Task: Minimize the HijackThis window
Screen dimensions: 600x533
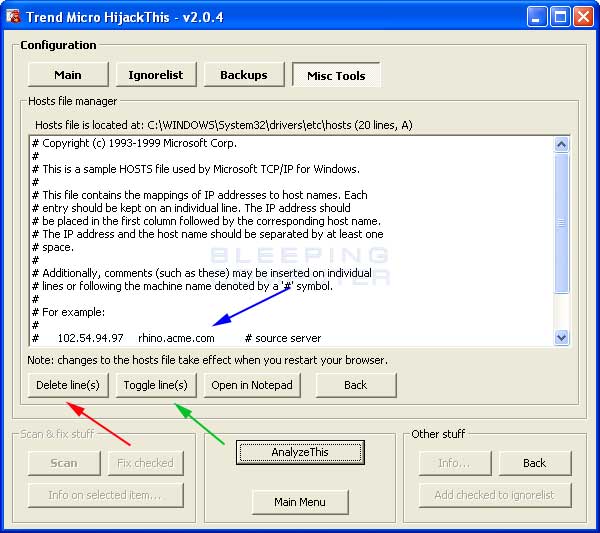Action: point(536,17)
